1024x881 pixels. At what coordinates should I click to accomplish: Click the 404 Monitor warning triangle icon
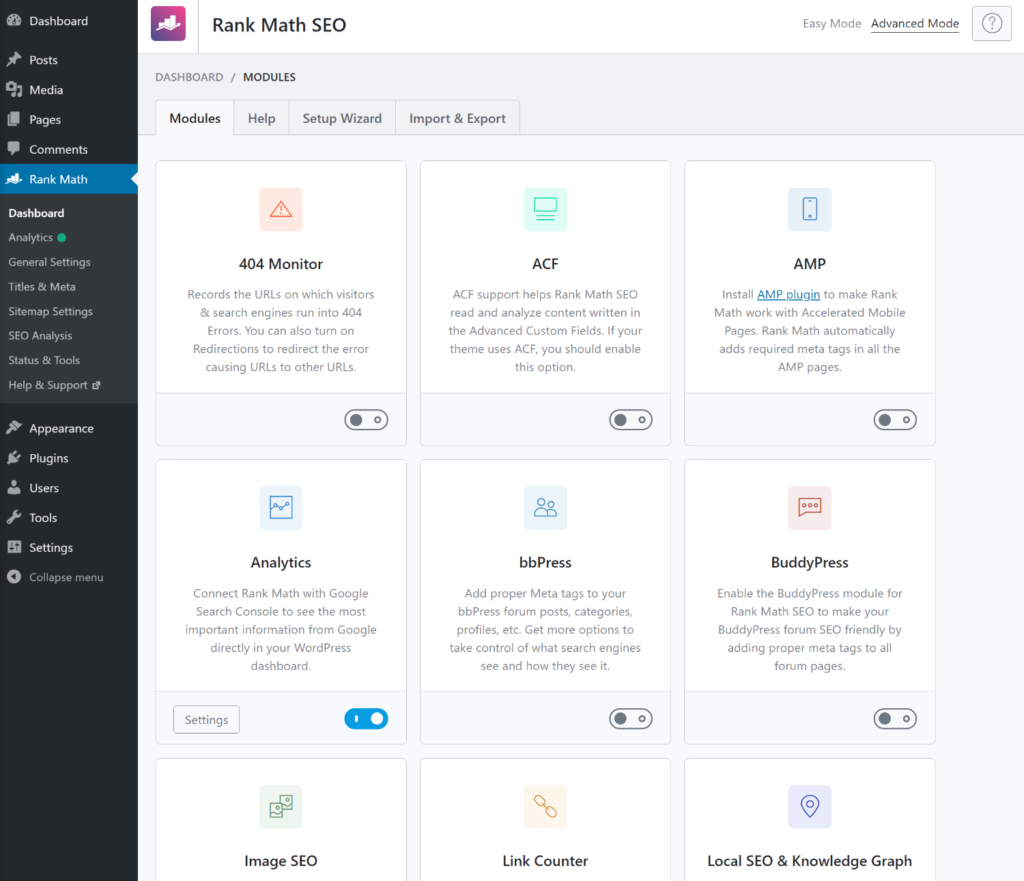[281, 209]
